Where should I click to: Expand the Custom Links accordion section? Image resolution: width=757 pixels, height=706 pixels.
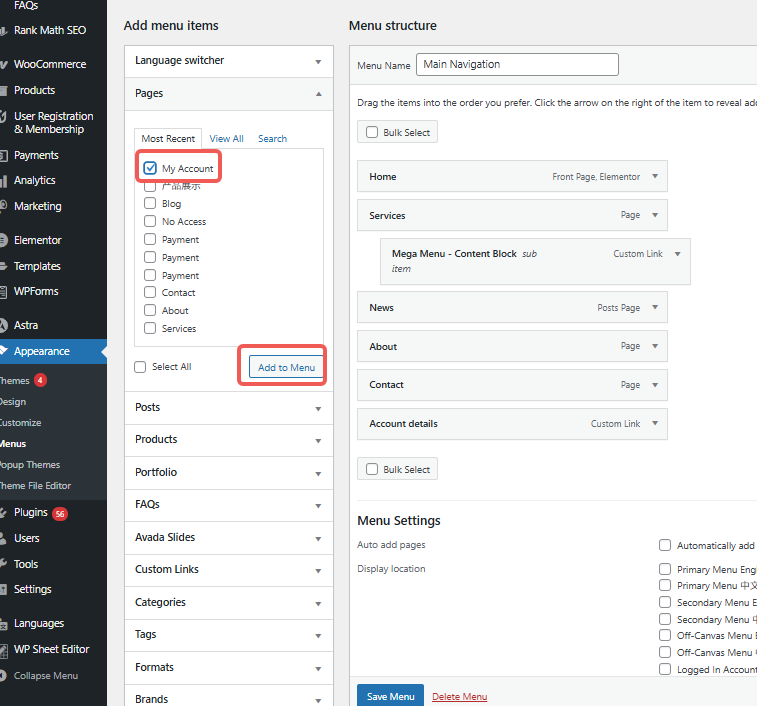pyautogui.click(x=318, y=570)
